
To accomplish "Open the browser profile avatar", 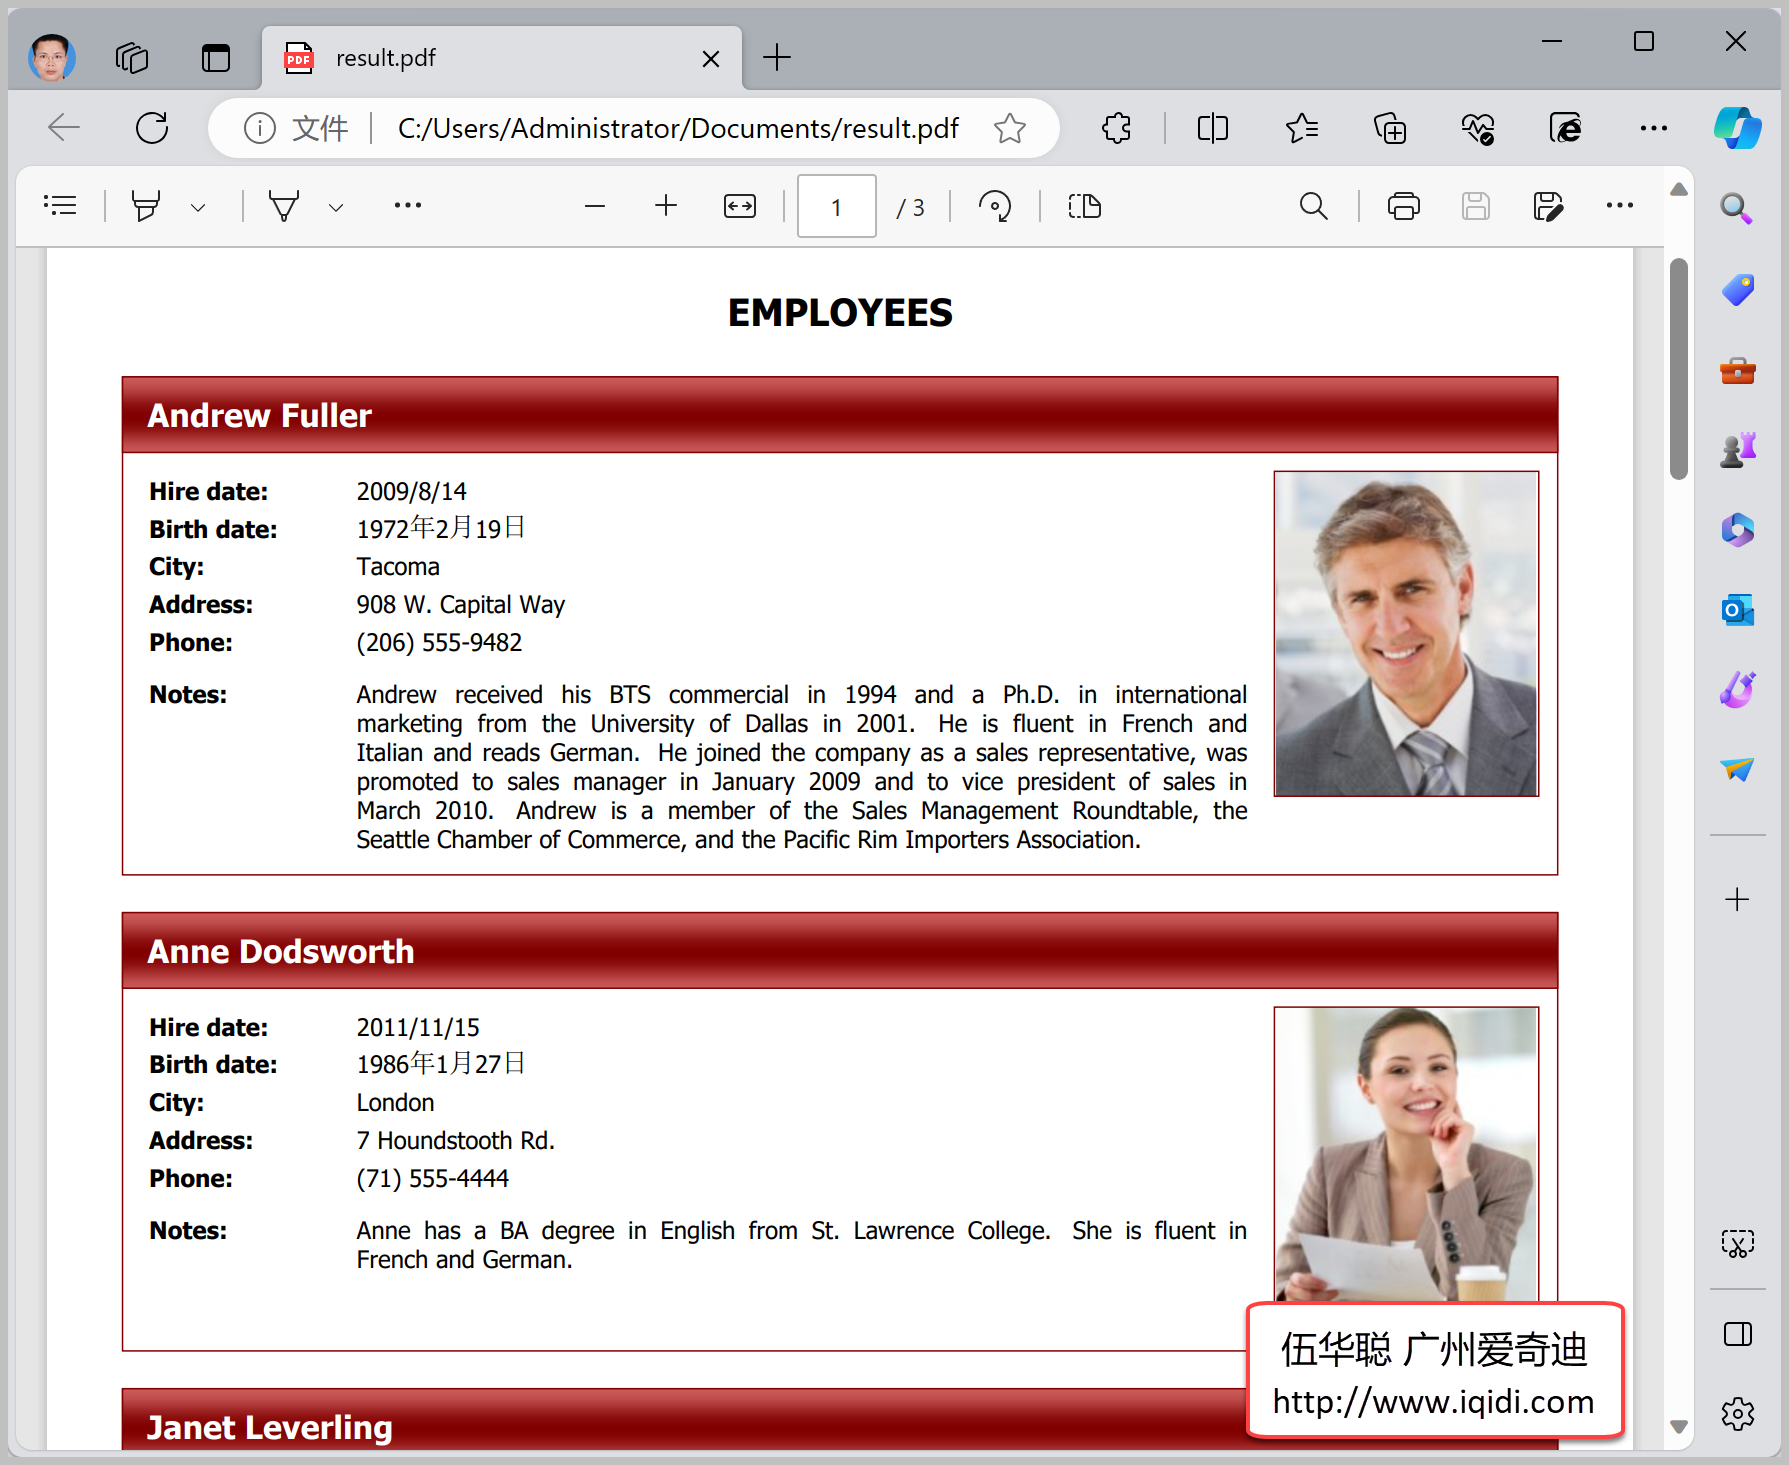I will [x=52, y=58].
